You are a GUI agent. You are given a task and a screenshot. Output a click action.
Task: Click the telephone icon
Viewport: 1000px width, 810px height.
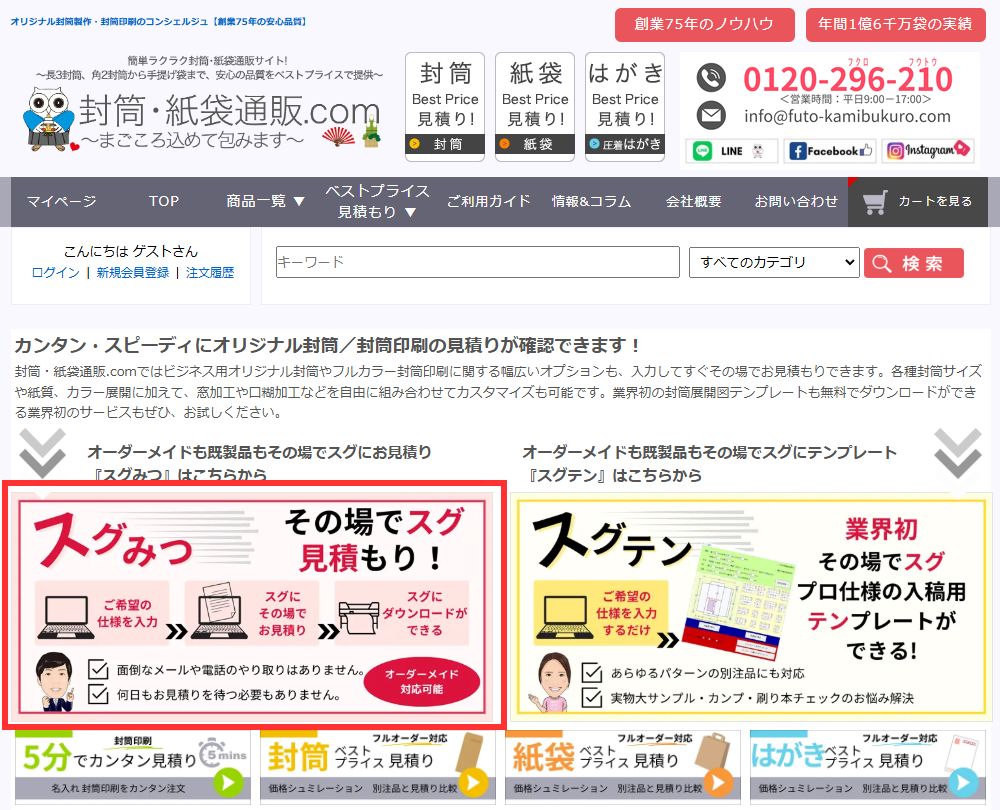(x=710, y=78)
